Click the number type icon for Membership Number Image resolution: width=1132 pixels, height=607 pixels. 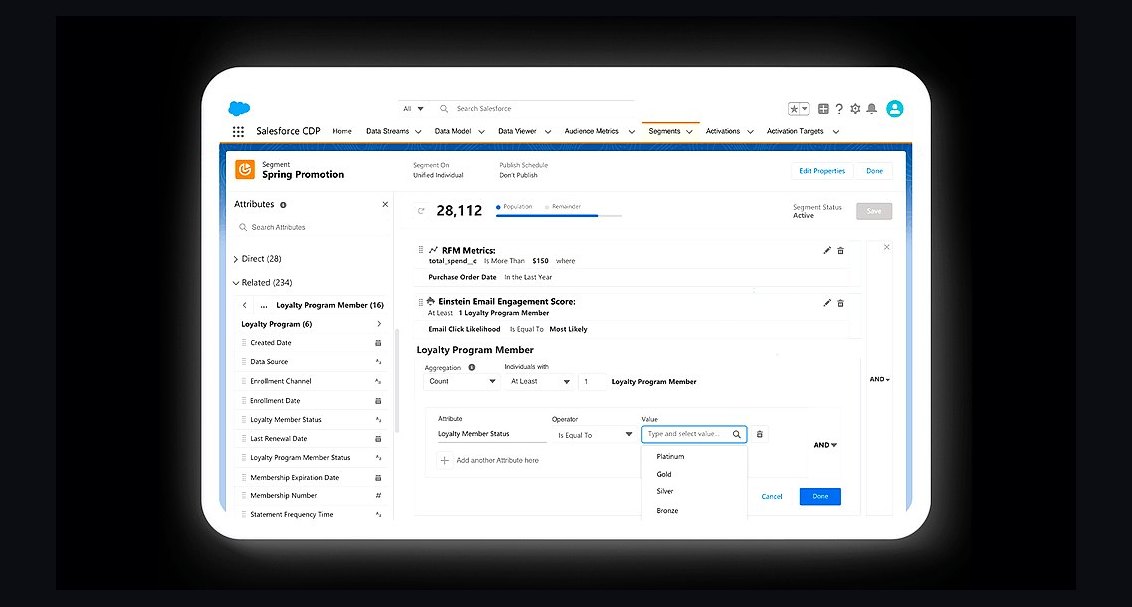378,496
